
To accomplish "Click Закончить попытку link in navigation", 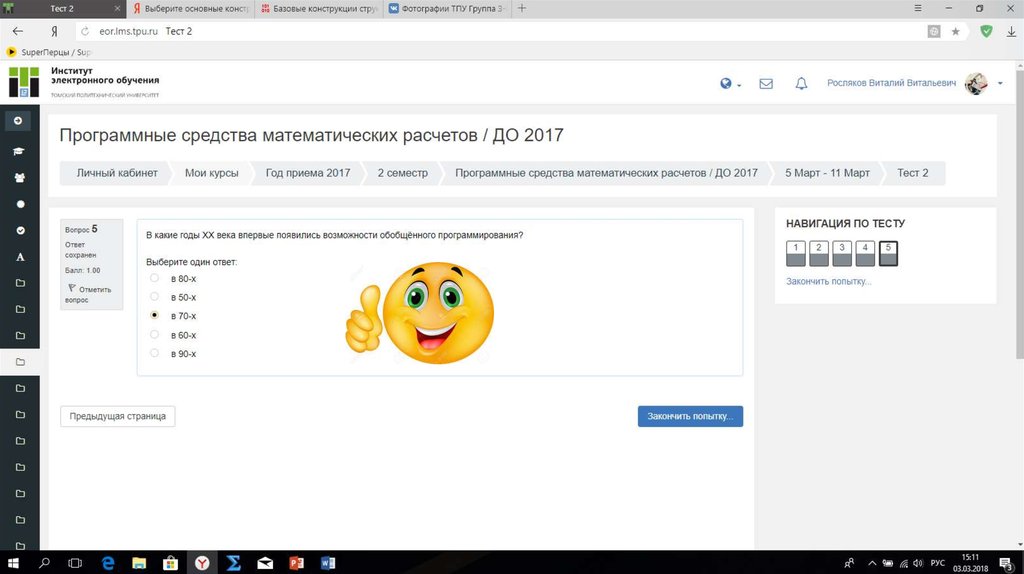I will (x=828, y=281).
